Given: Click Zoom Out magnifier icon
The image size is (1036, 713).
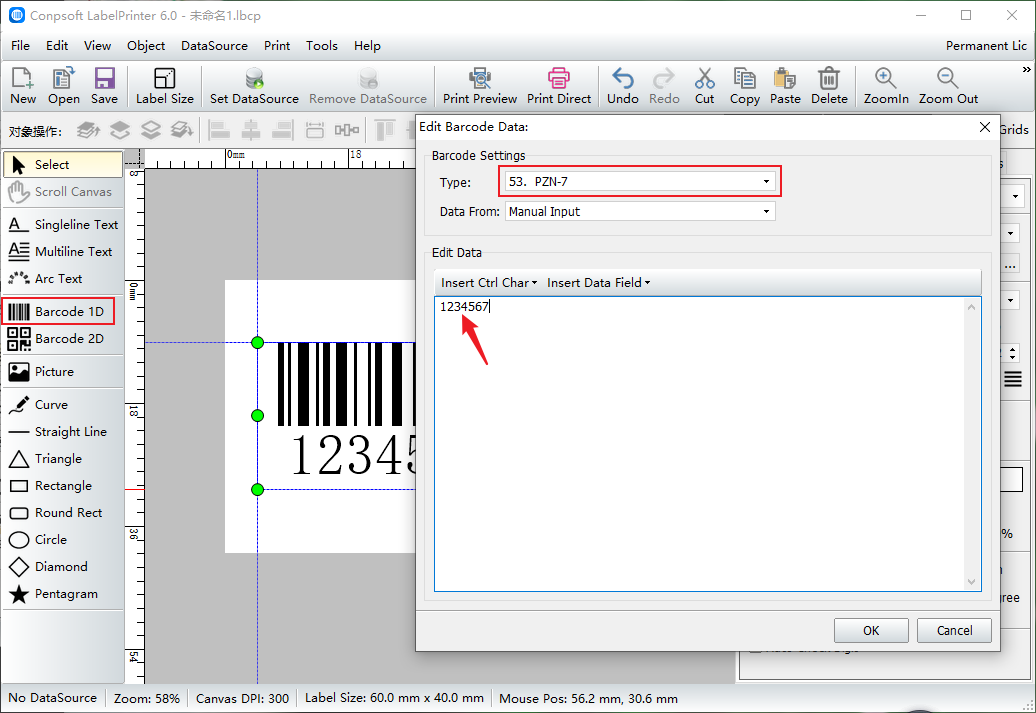Looking at the screenshot, I should [948, 86].
